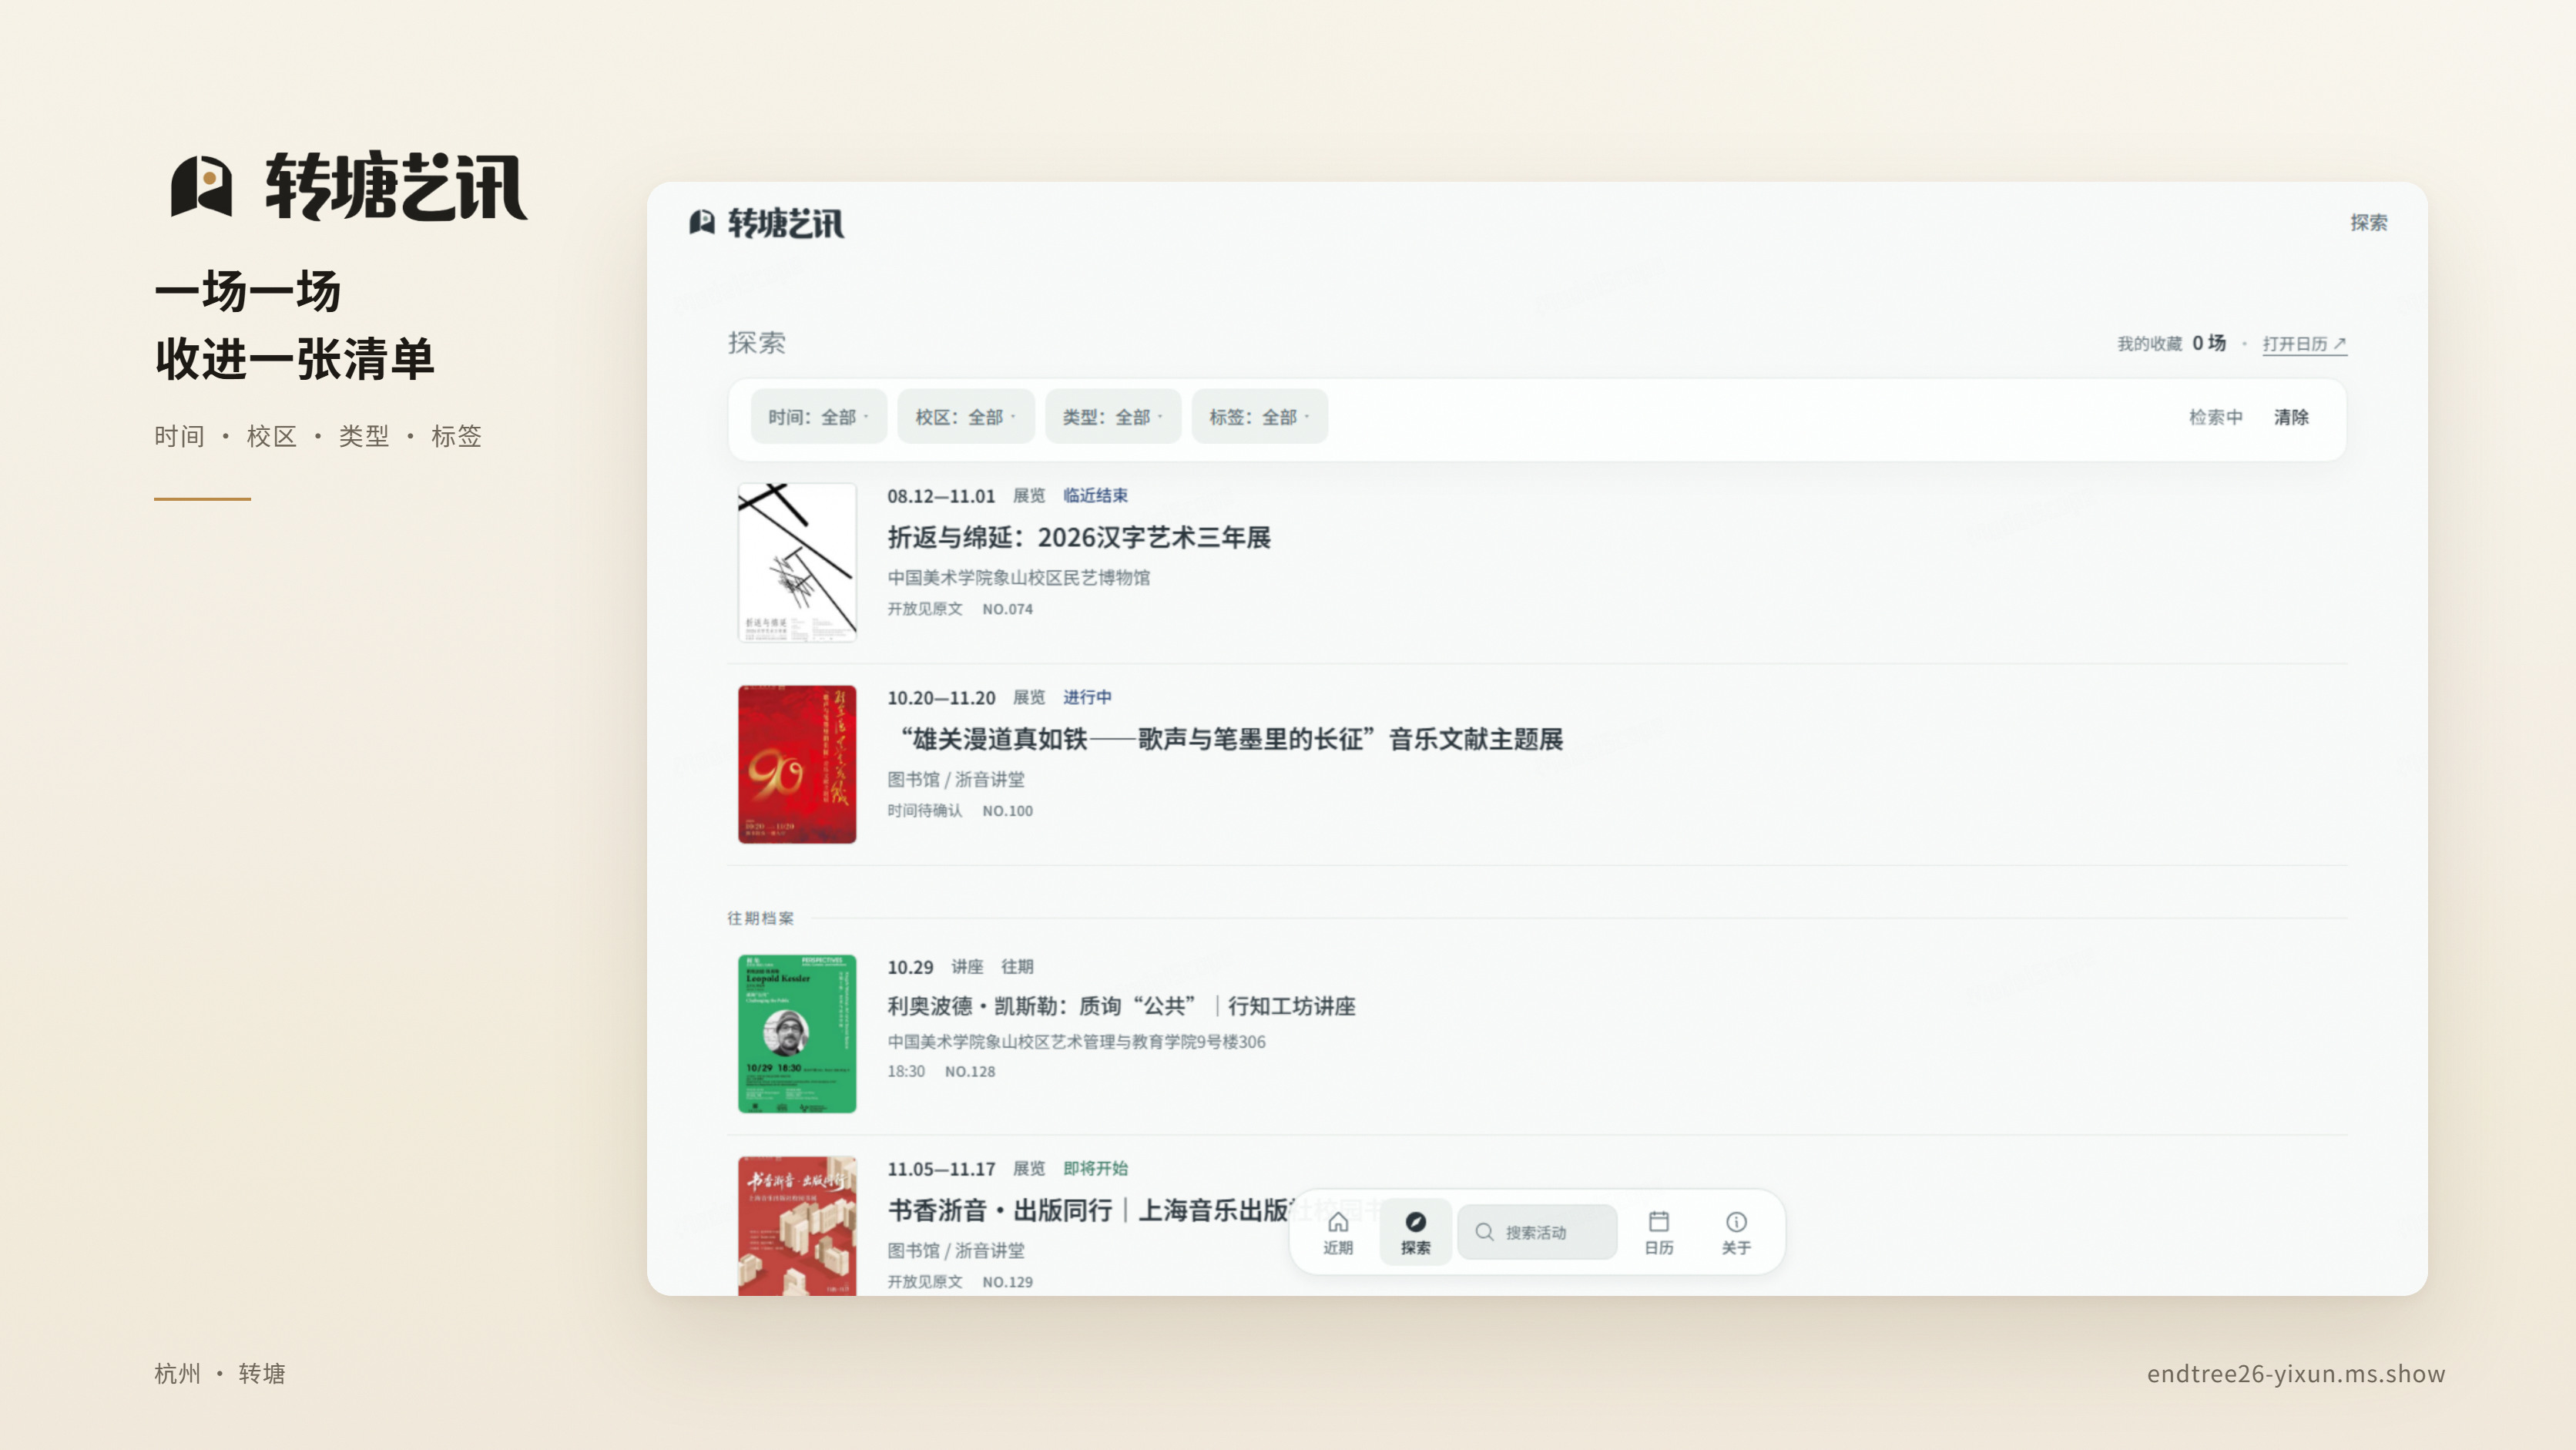Click the NO.074 entry number

pos(1007,609)
